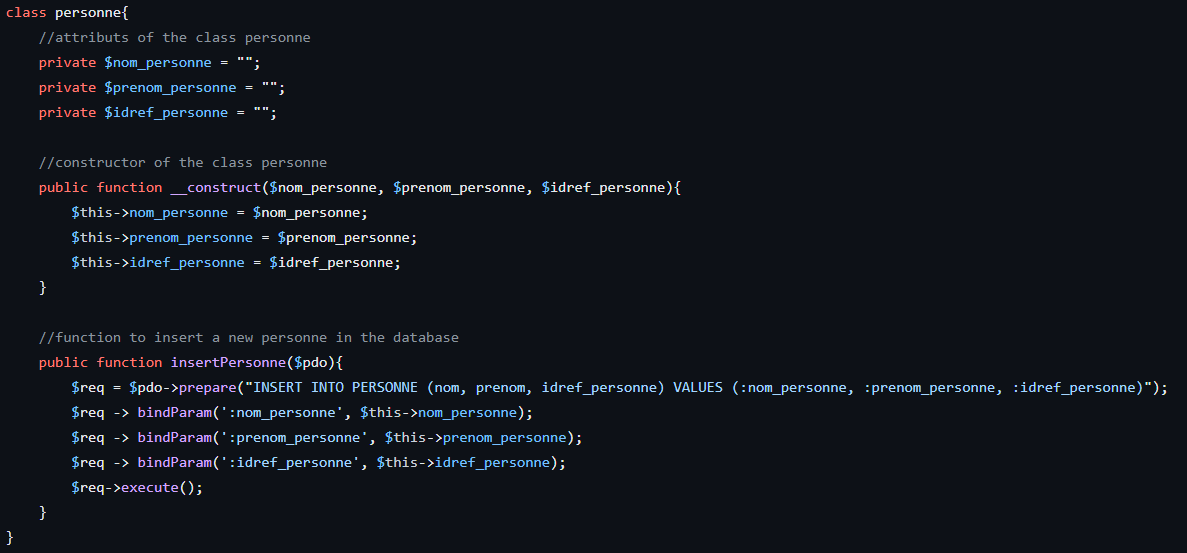Click the insert a new personne comment
The width and height of the screenshot is (1187, 553).
[249, 337]
